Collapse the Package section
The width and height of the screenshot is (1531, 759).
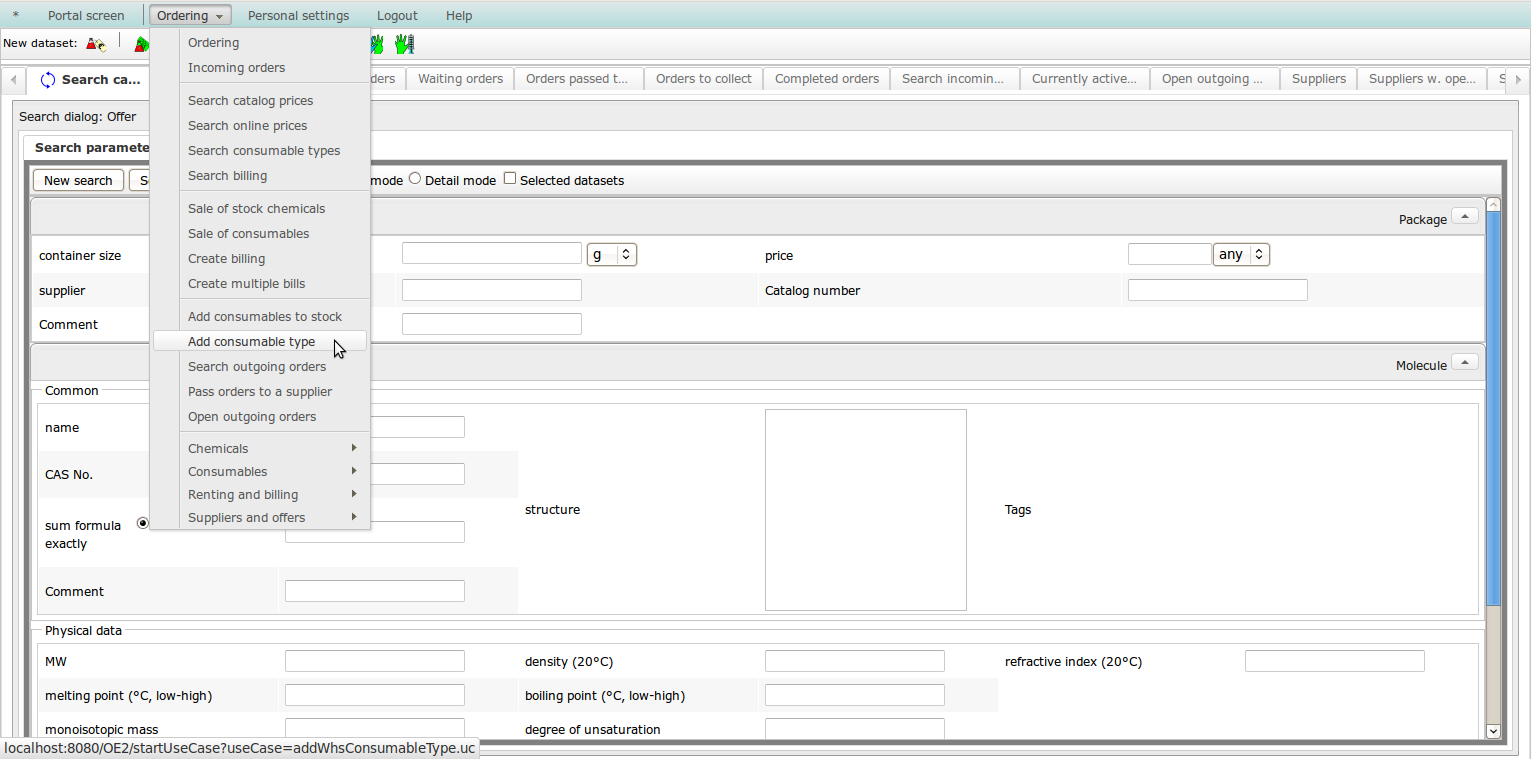(1464, 216)
